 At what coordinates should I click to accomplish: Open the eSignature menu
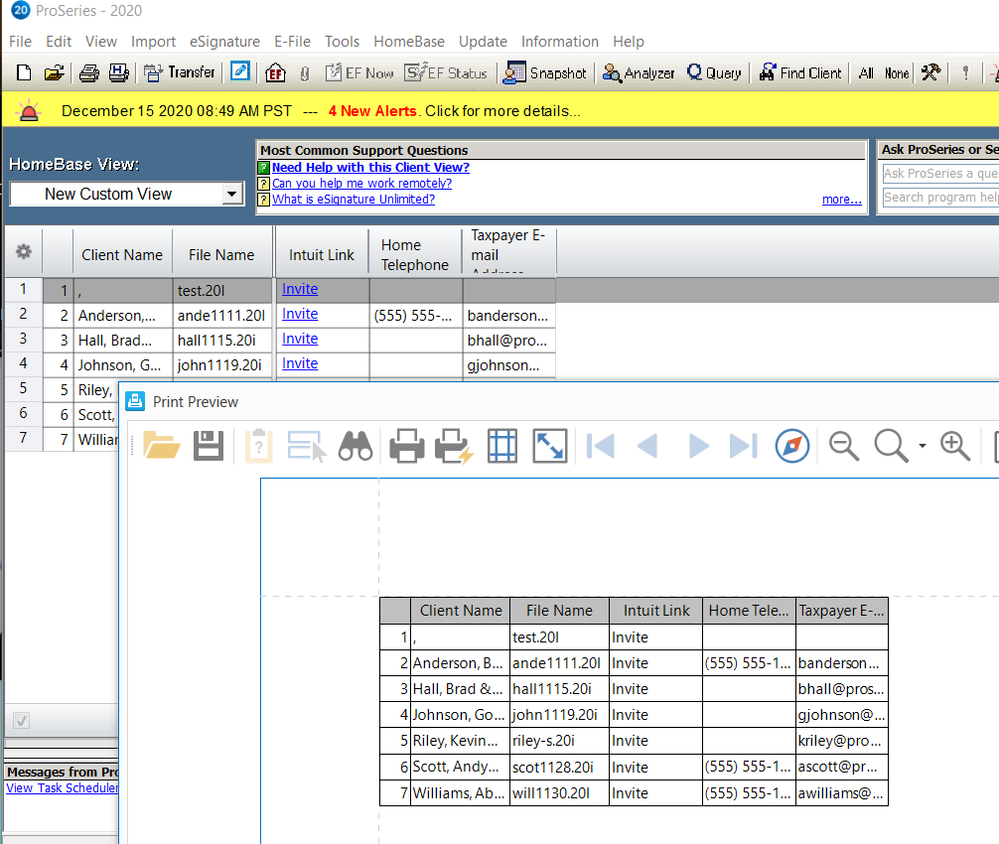(226, 41)
